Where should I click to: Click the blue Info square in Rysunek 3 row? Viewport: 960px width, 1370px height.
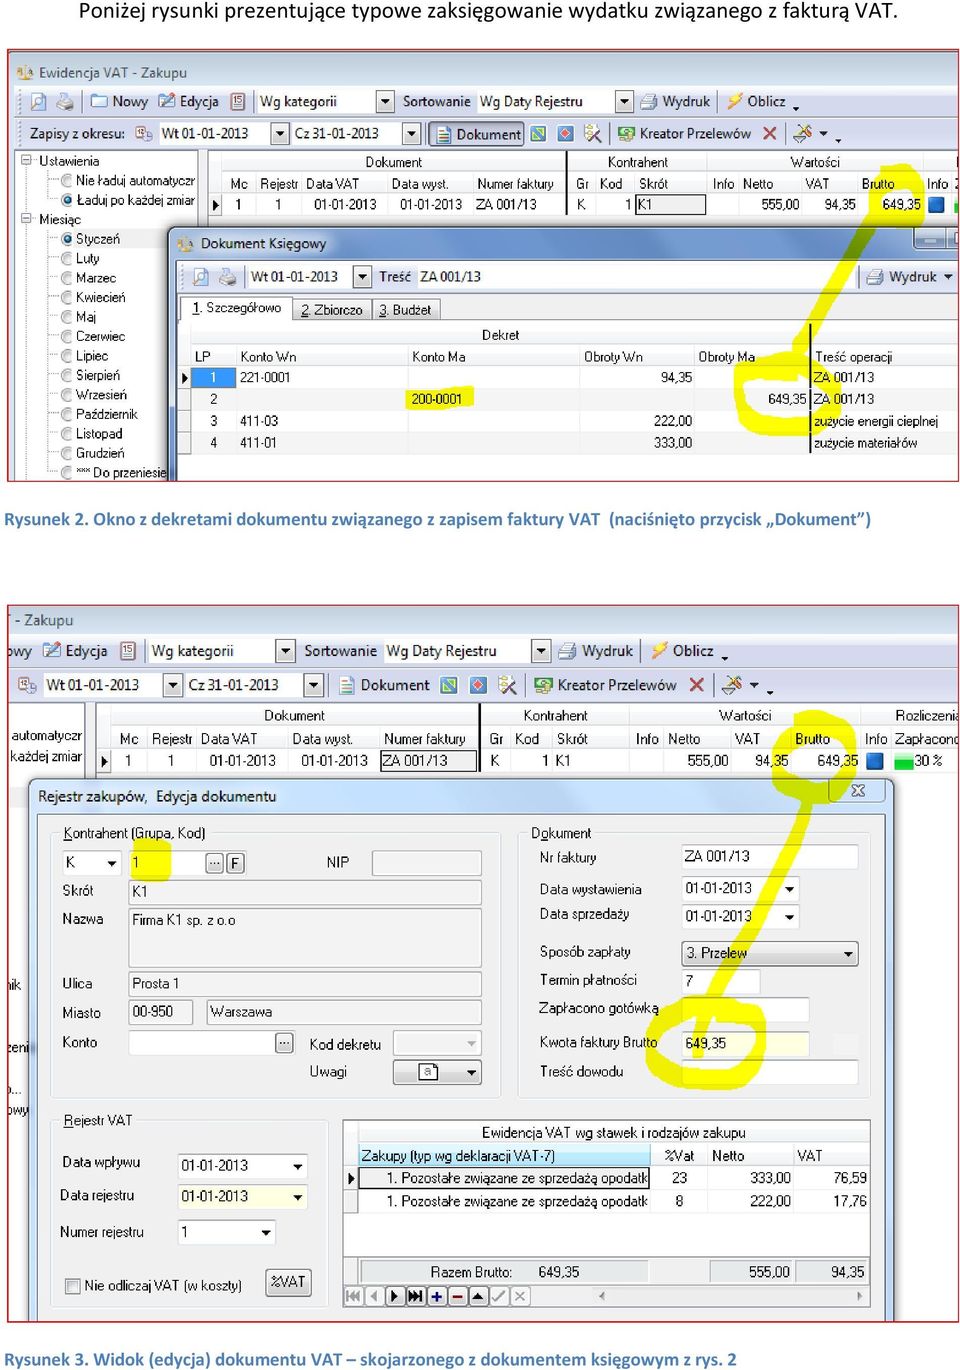[x=875, y=761]
